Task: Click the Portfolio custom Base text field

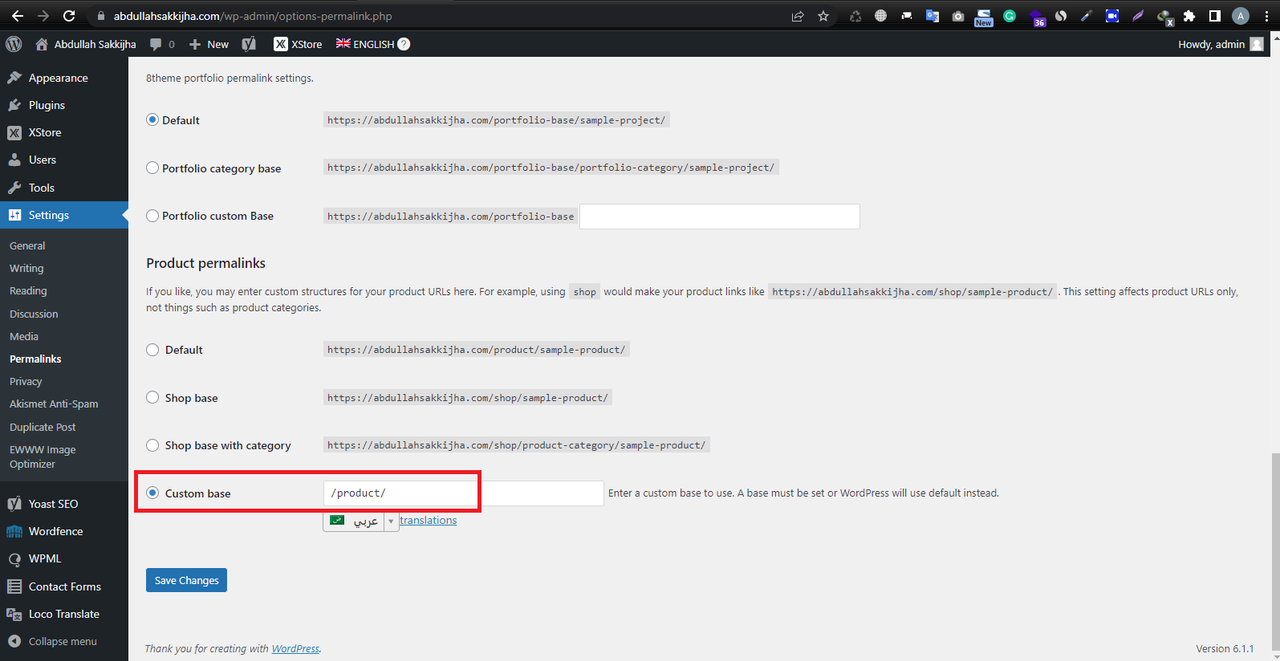Action: tap(720, 216)
